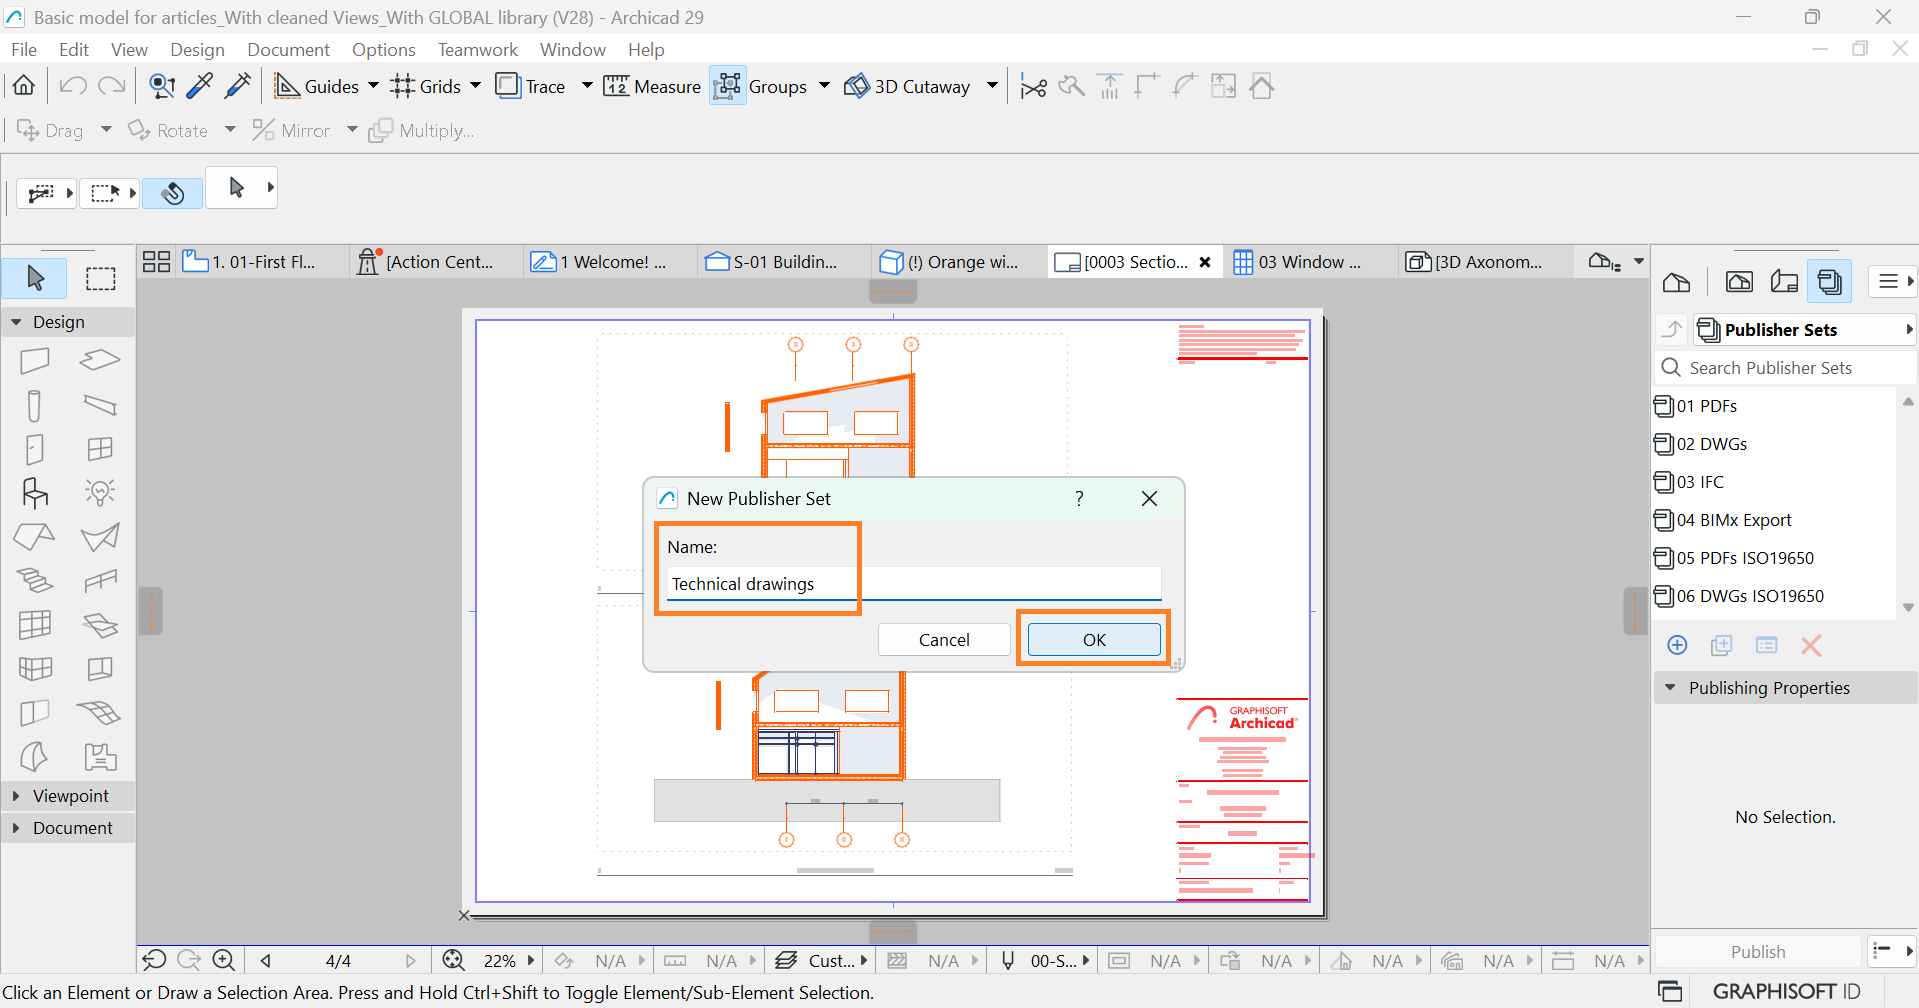Viewport: 1919px width, 1008px height.
Task: Expand the Document toolbox section
Action: (x=16, y=828)
